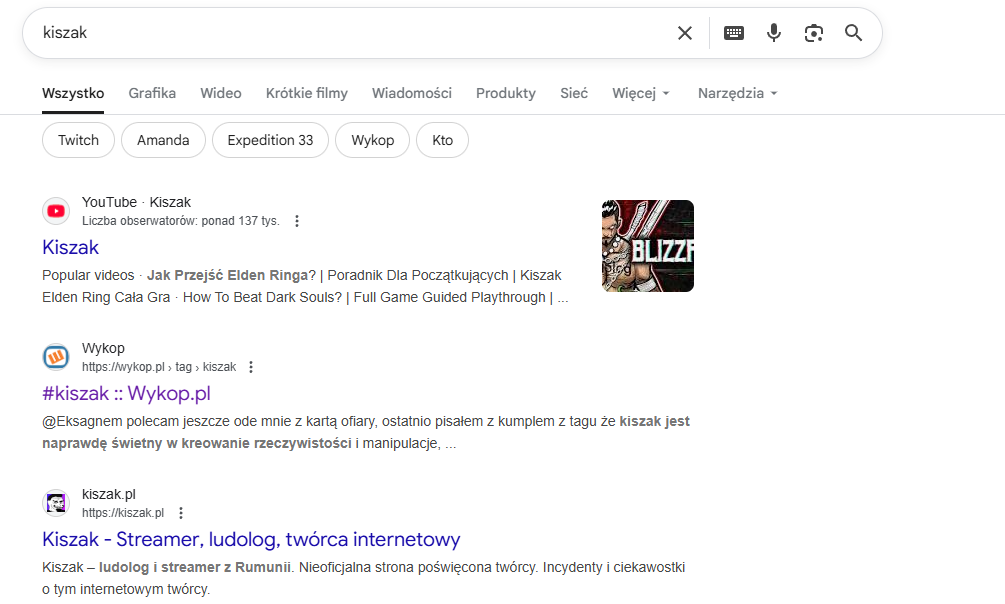Click the YouTube favicon icon
1005x604 pixels.
(56, 211)
